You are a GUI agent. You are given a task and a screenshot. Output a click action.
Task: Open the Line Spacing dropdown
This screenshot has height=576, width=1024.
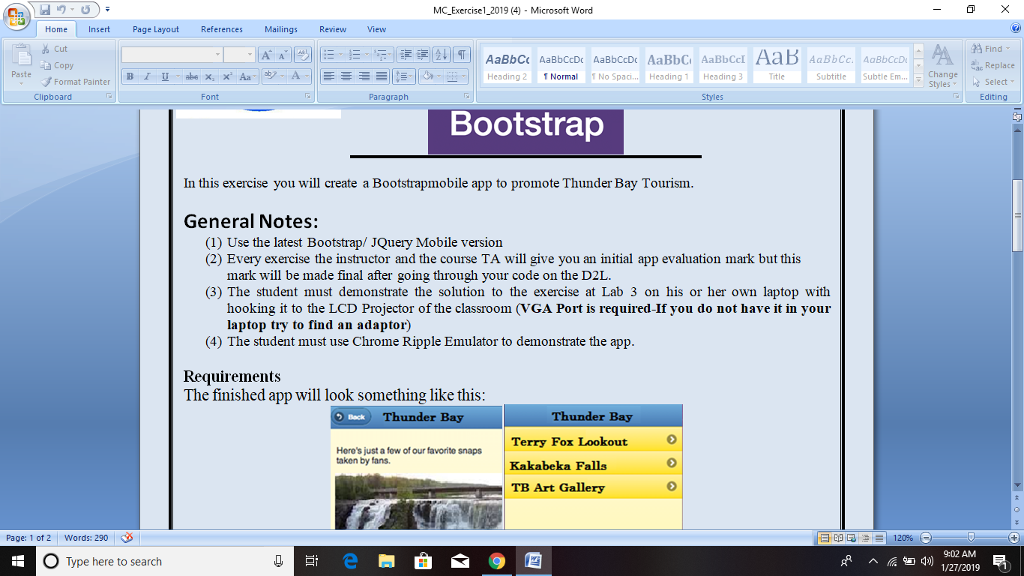(x=404, y=77)
